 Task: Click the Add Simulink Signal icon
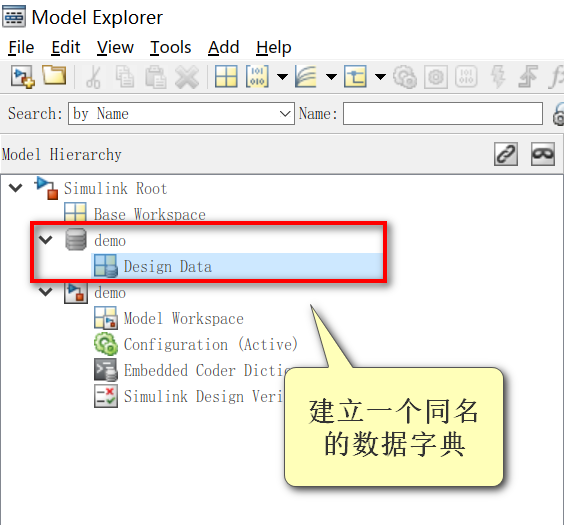point(306,76)
